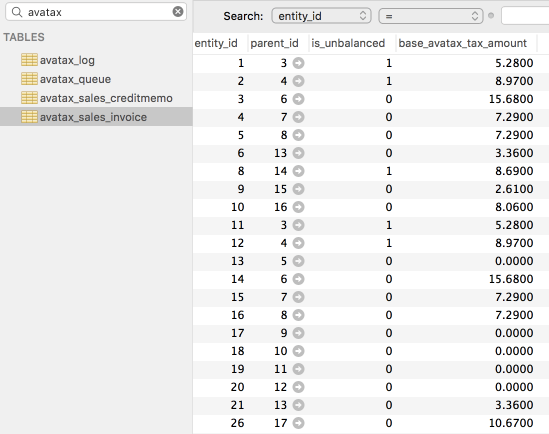This screenshot has width=549, height=434.
Task: Follow parent_id arrow in entity 26 row
Action: tap(298, 423)
